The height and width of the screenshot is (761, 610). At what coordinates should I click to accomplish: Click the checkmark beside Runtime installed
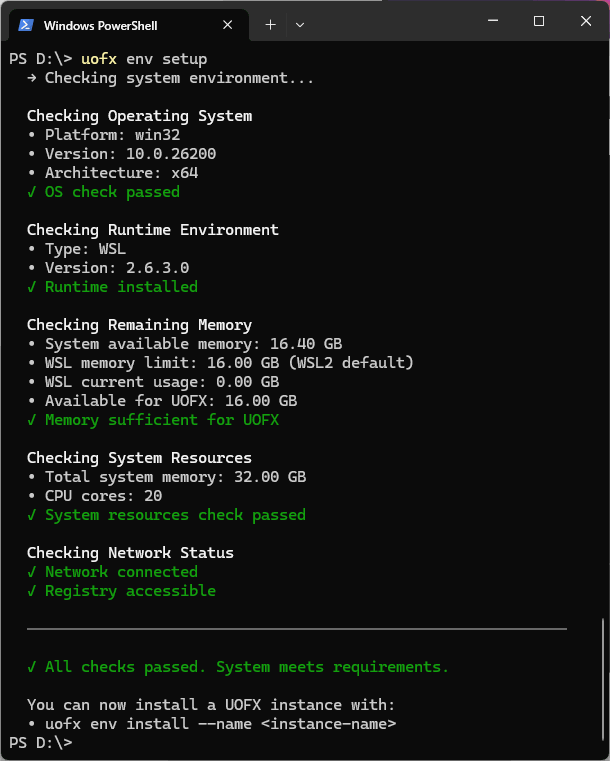pos(32,287)
